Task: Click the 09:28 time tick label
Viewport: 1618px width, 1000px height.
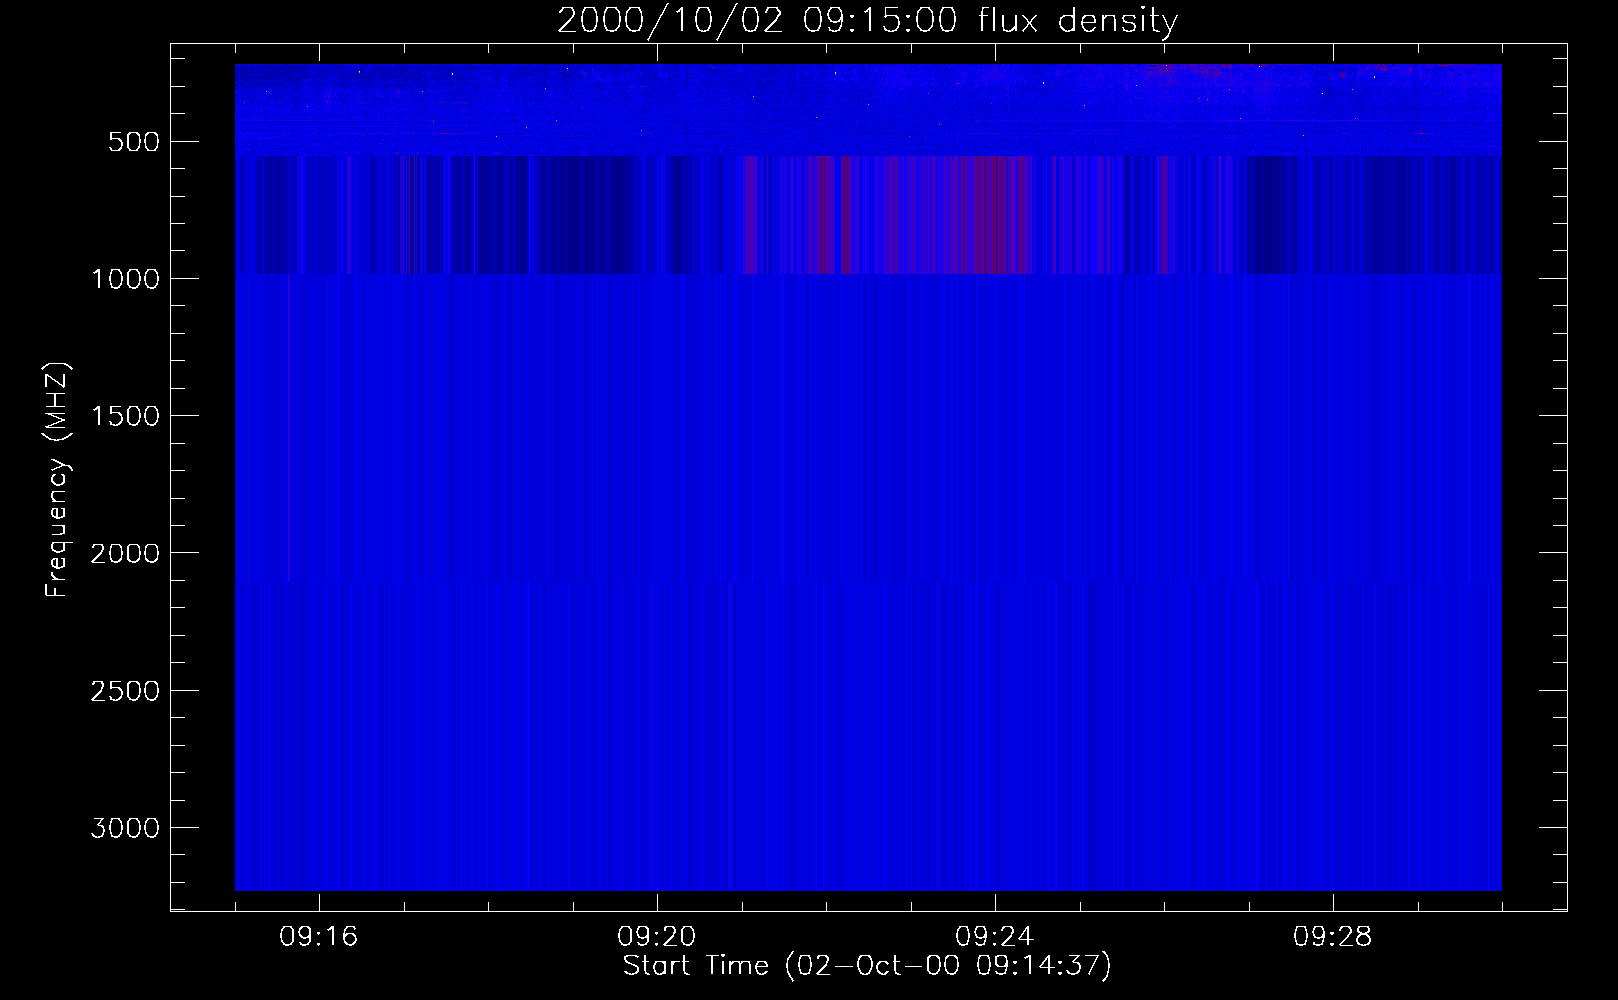Action: coord(1333,937)
